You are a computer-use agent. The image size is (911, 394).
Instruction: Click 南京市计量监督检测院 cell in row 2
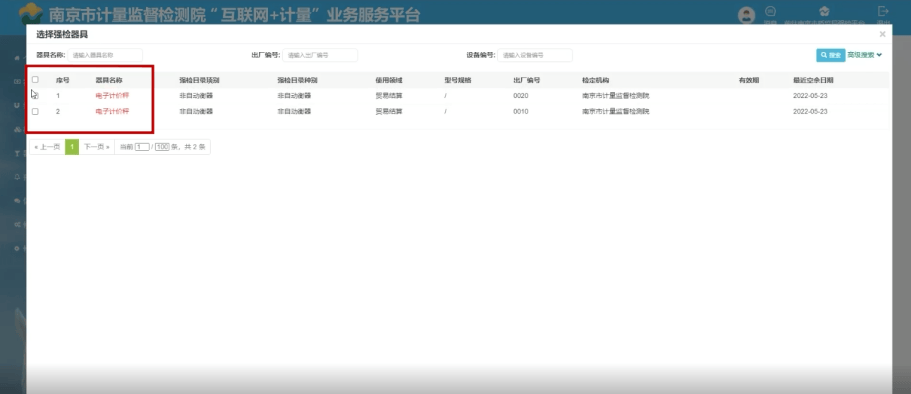click(615, 111)
